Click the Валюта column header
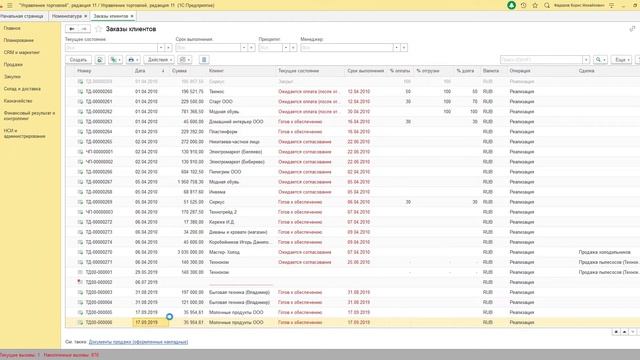 493,71
